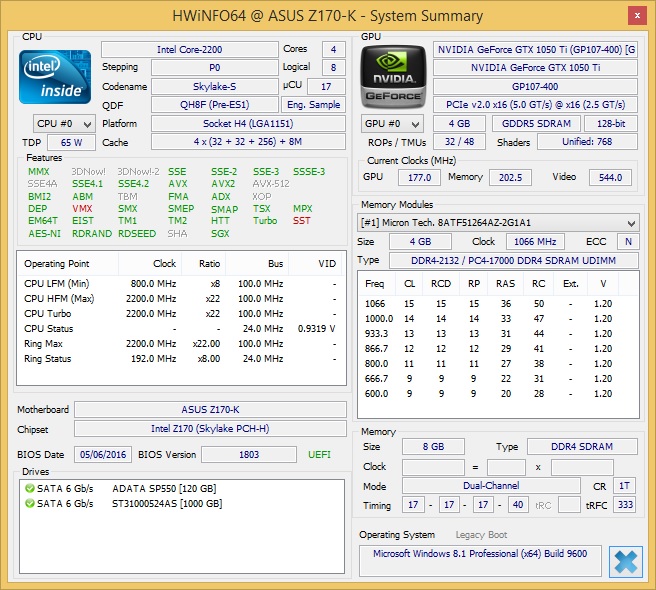Click the Skylake-S codename field
656x590 pixels.
(x=215, y=87)
